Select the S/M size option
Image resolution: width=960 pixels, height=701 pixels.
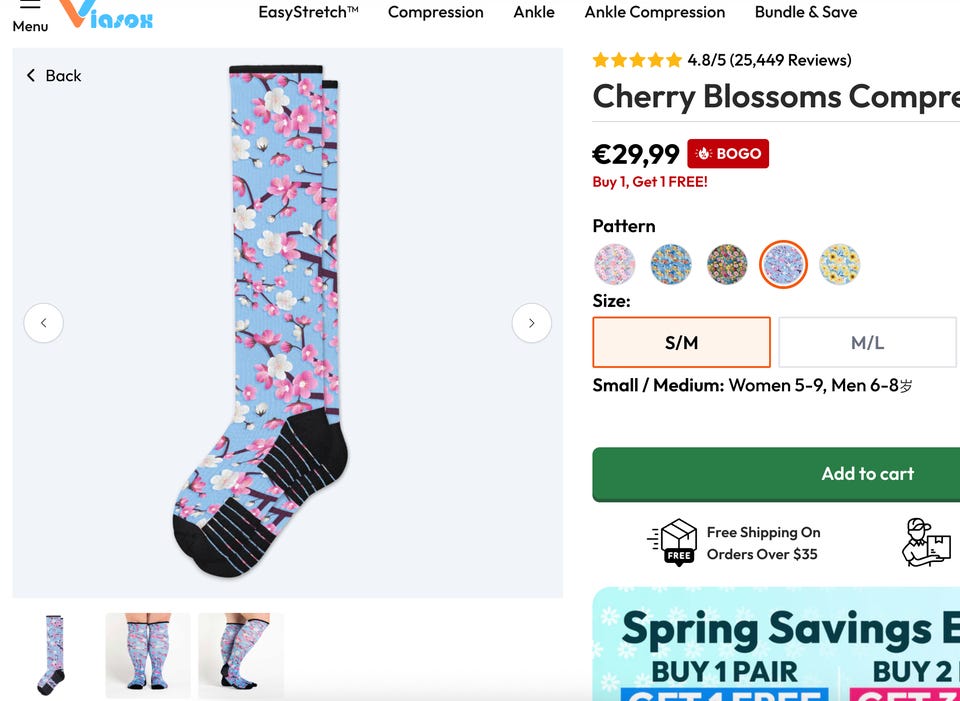click(x=681, y=342)
